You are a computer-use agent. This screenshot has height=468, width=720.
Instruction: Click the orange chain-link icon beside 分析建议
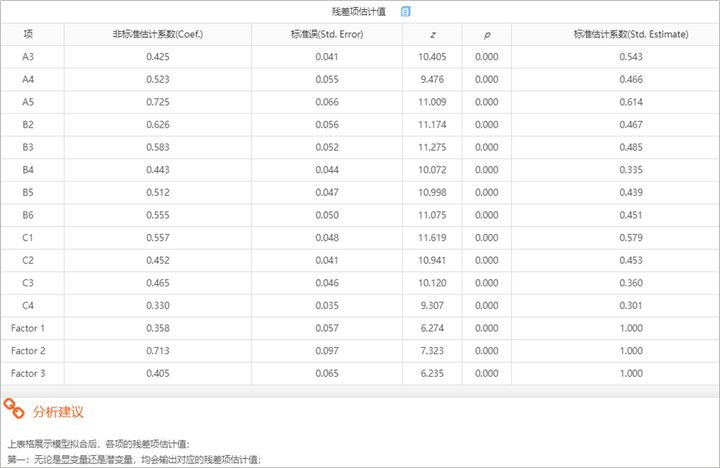coord(14,408)
